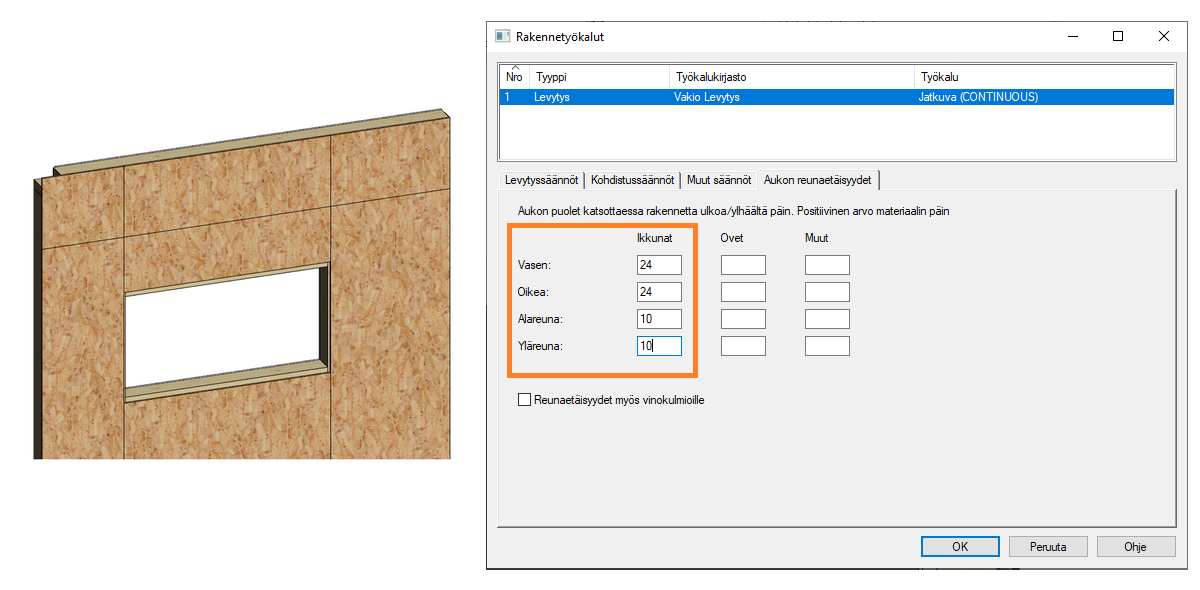The image size is (1200, 590).
Task: Click the Yläreuna field under Muut
Action: [827, 346]
